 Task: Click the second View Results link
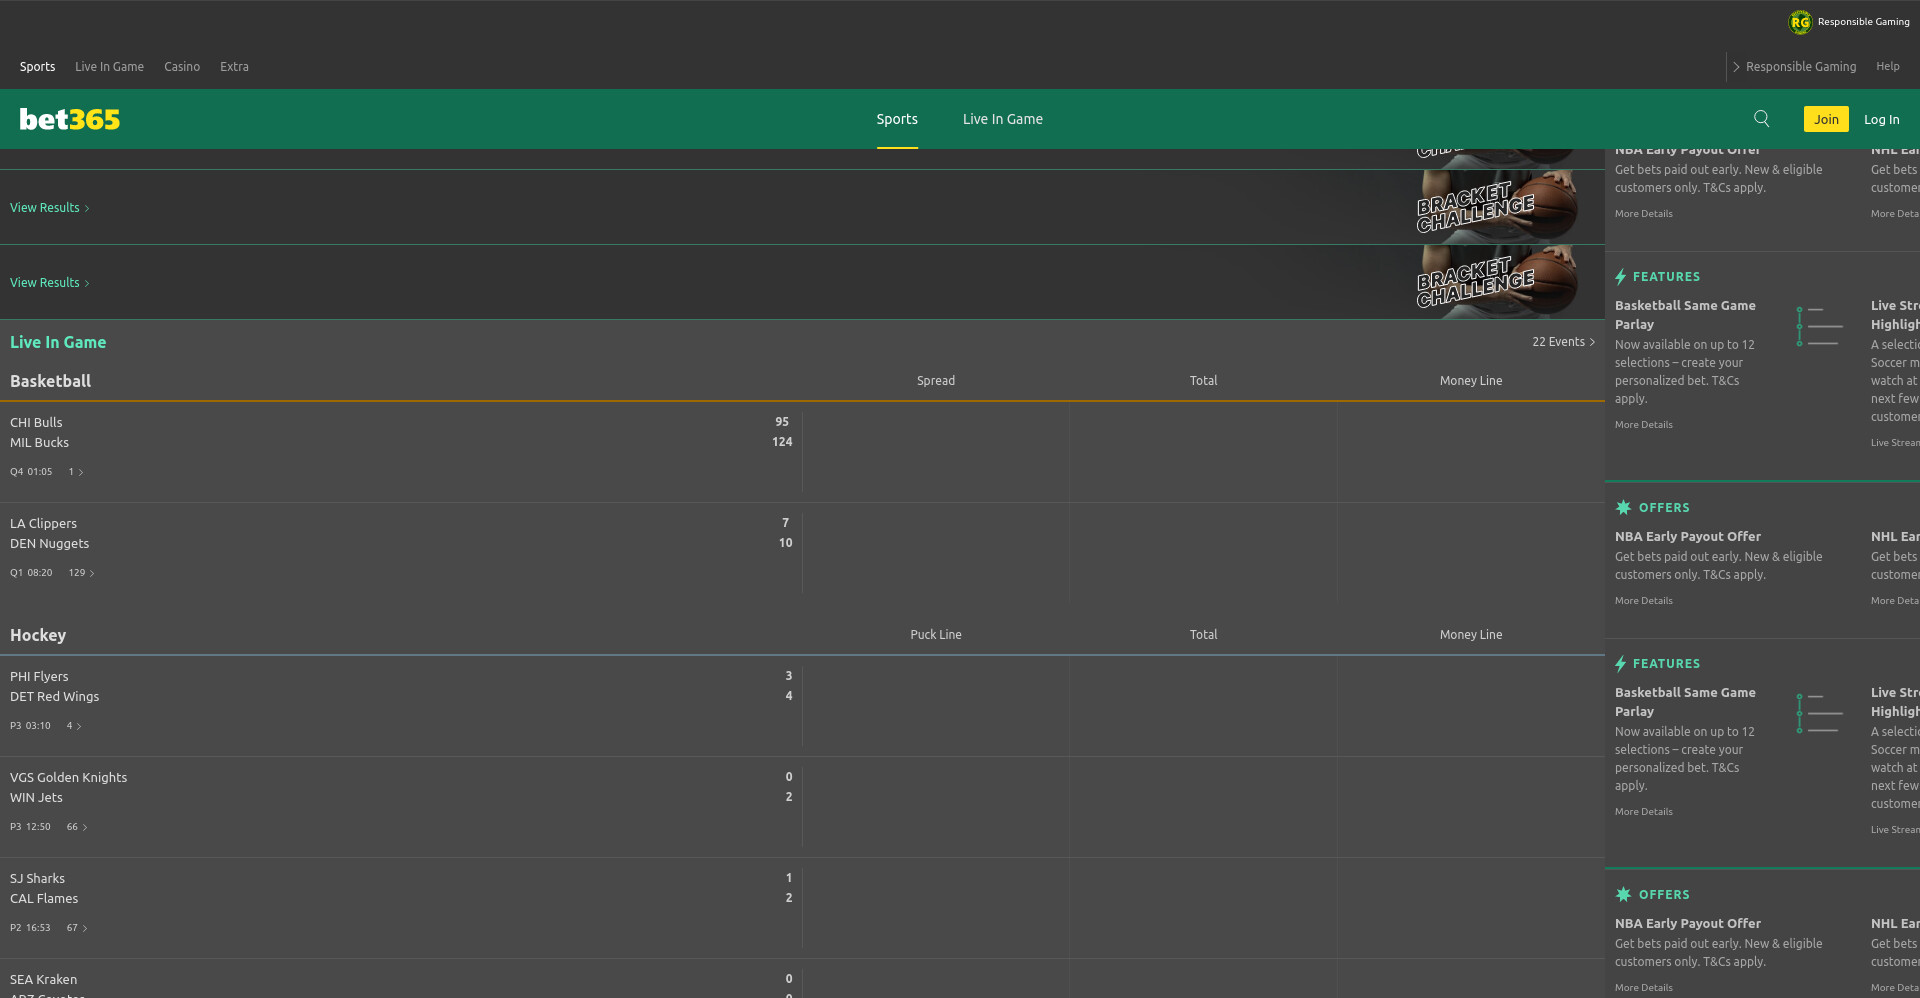[x=50, y=283]
